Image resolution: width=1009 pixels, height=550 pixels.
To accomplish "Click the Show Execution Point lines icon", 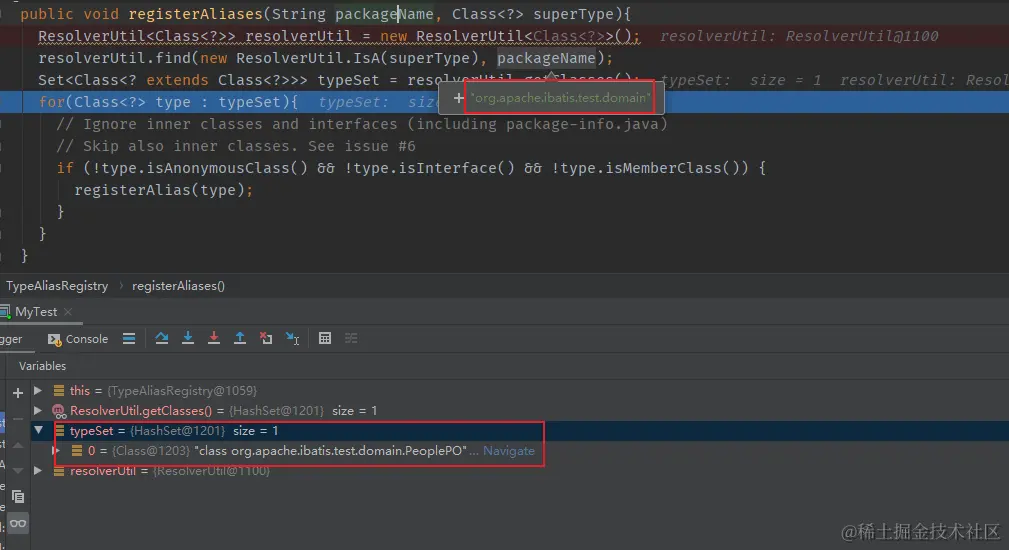I will click(129, 338).
